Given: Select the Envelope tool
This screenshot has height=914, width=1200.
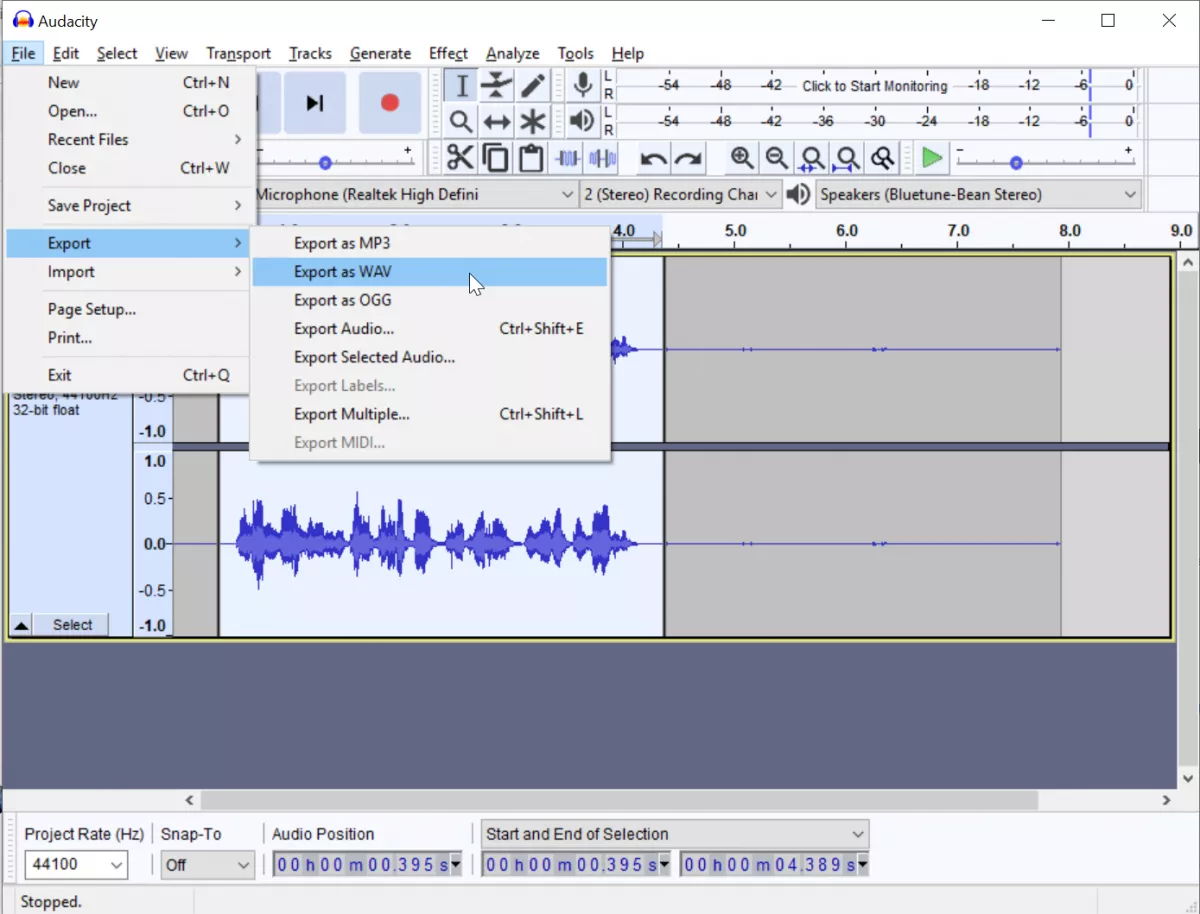Looking at the screenshot, I should [496, 86].
